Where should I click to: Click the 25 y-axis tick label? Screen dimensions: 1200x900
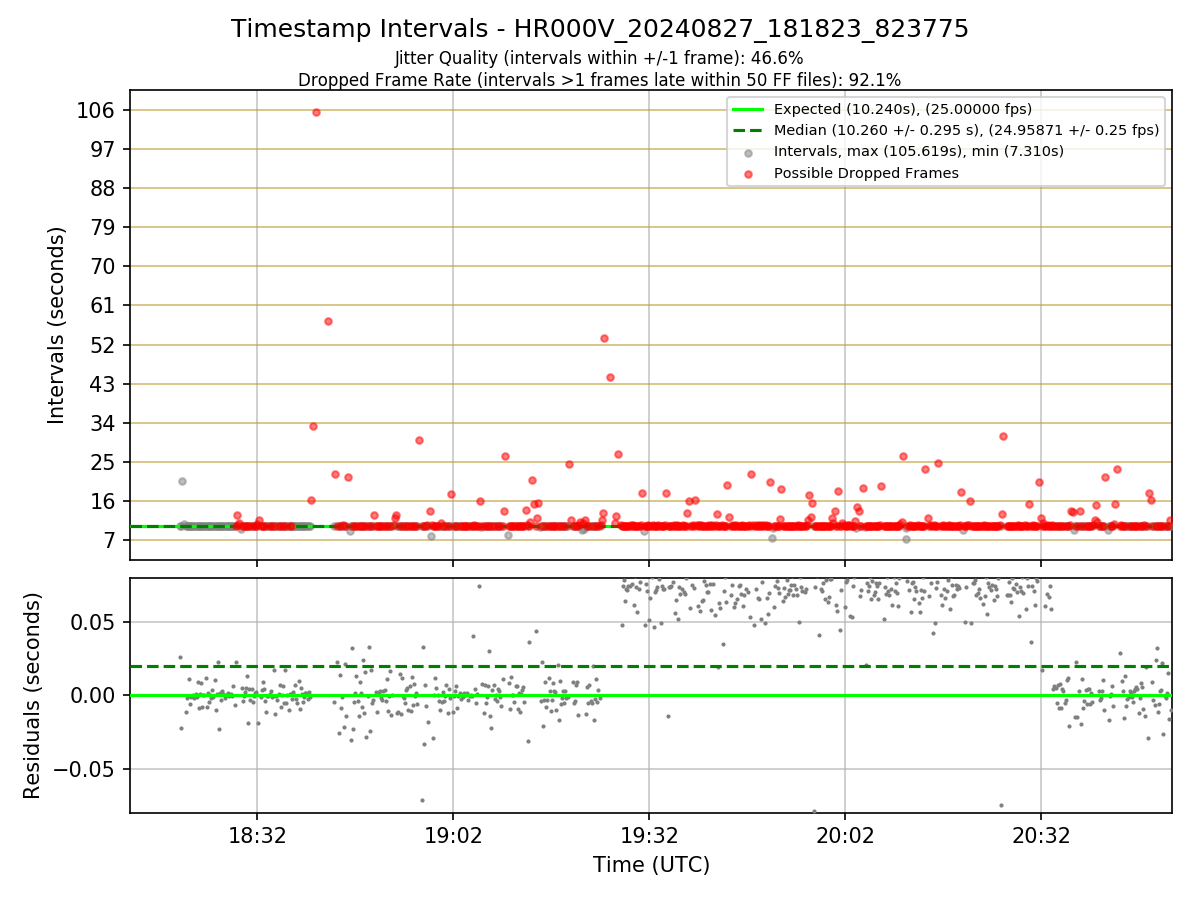[x=105, y=462]
